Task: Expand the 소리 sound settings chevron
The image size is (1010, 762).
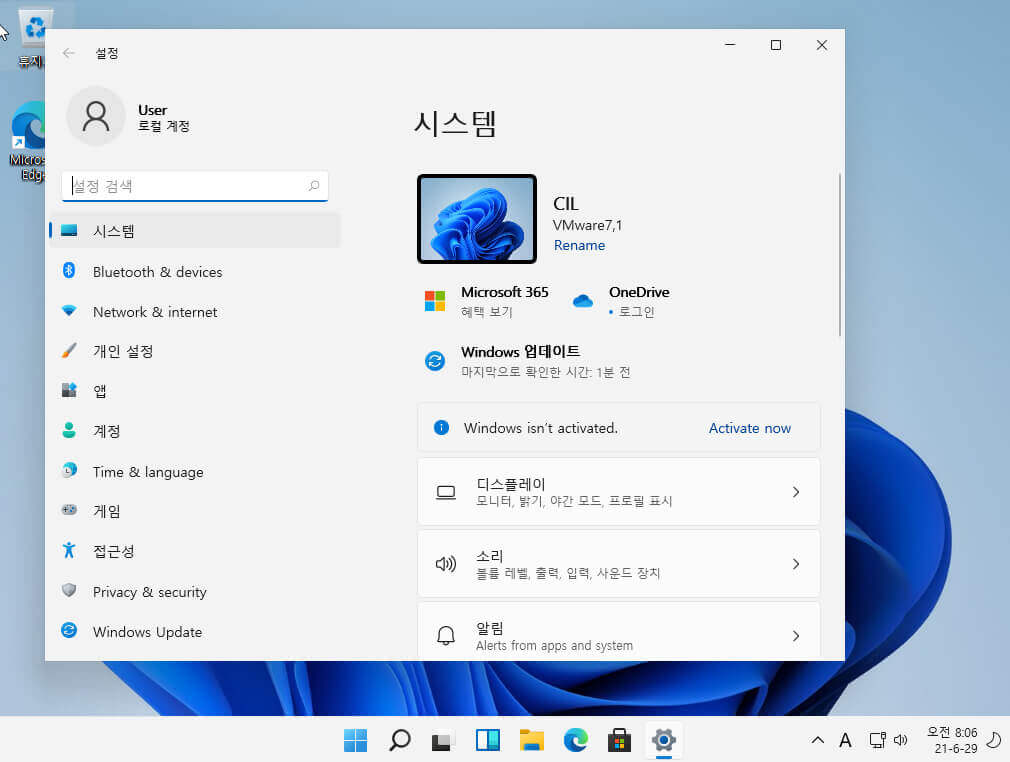Action: pos(796,564)
